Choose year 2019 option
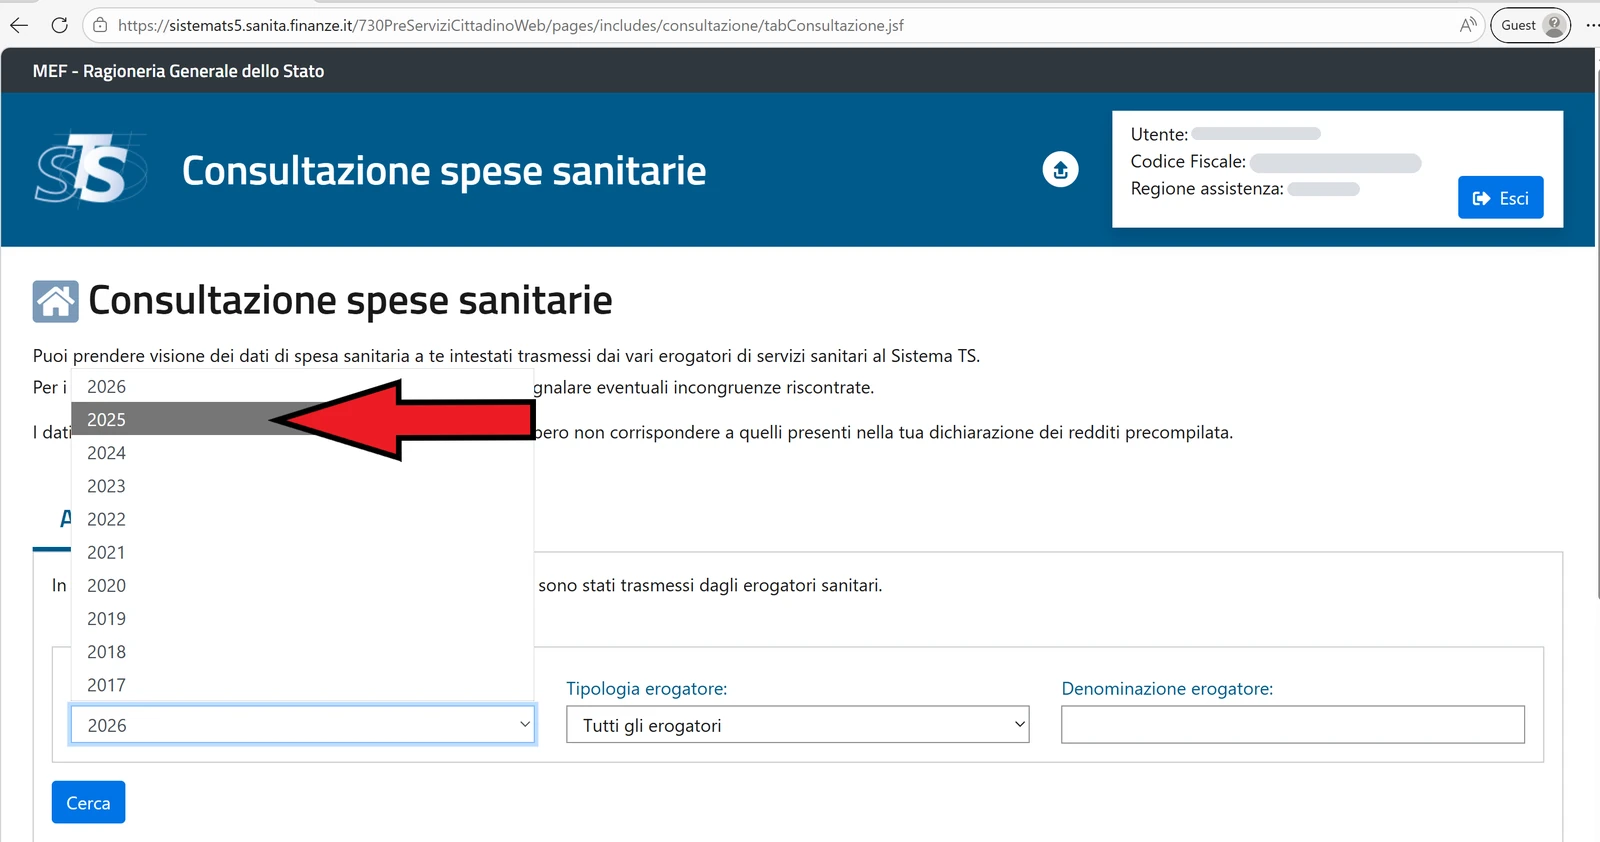Screen dimensions: 1600x842 click(x=302, y=618)
